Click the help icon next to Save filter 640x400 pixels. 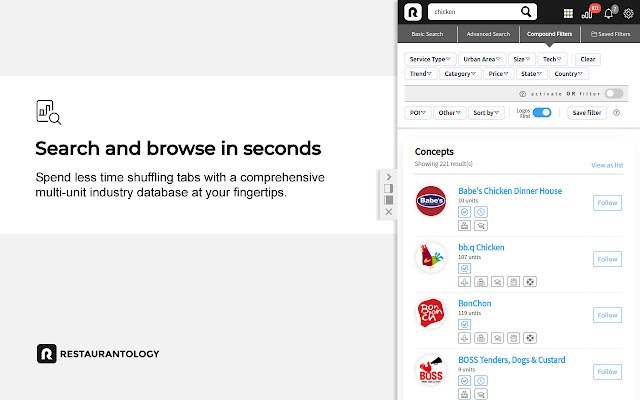click(616, 113)
